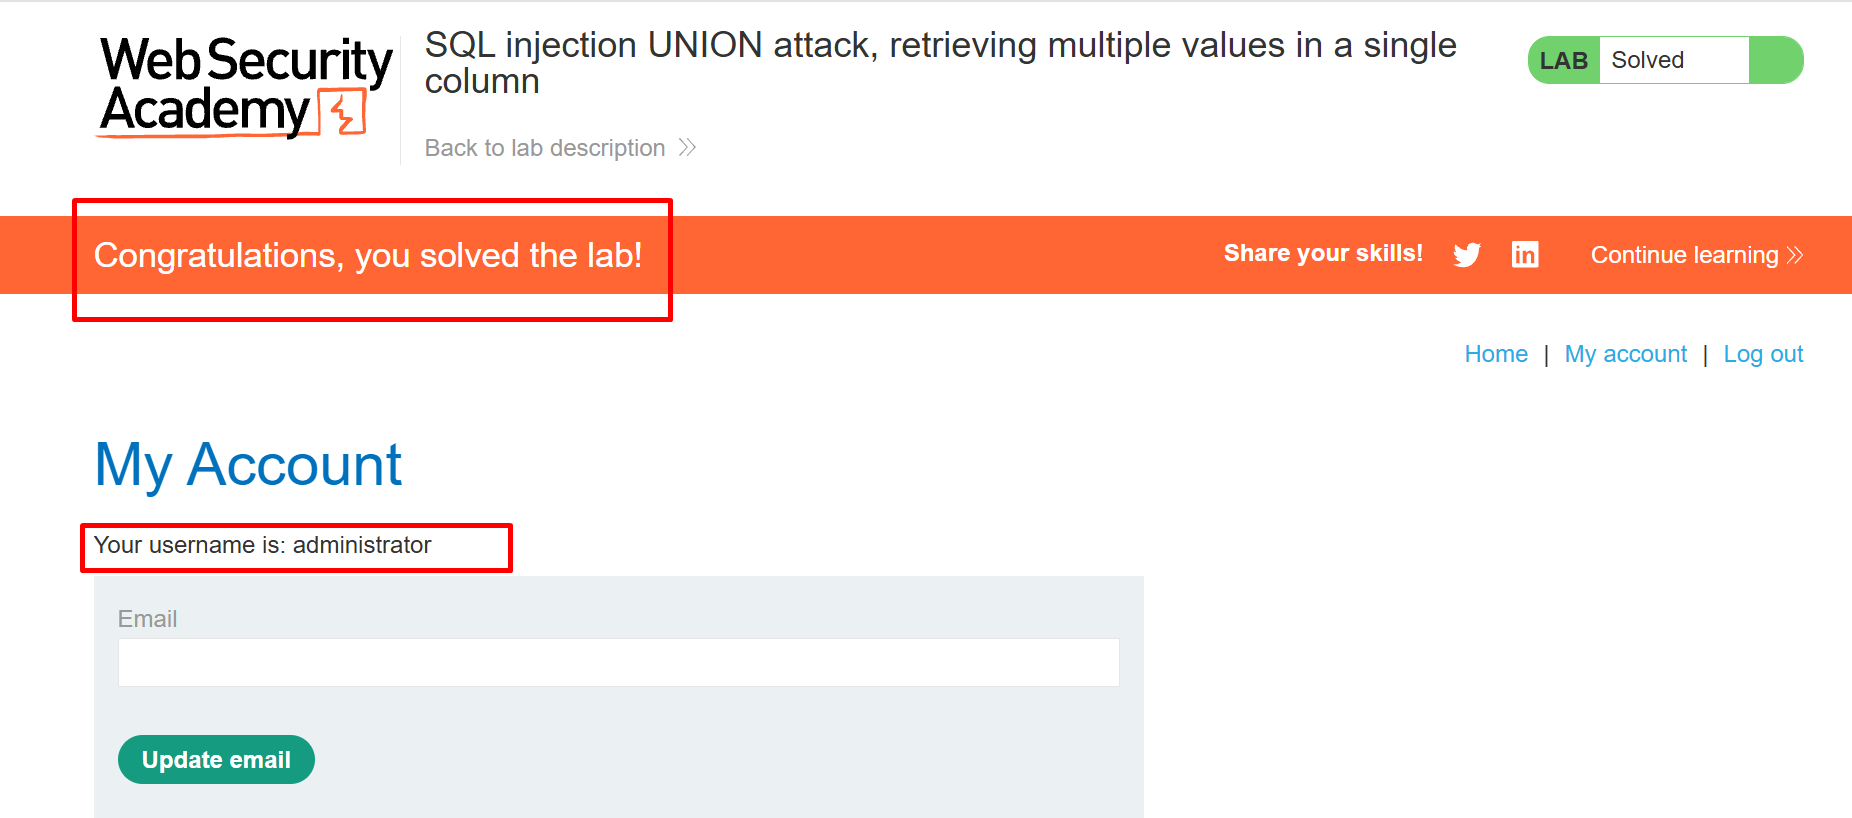Click the LinkedIn share icon
The image size is (1852, 818).
1525,255
